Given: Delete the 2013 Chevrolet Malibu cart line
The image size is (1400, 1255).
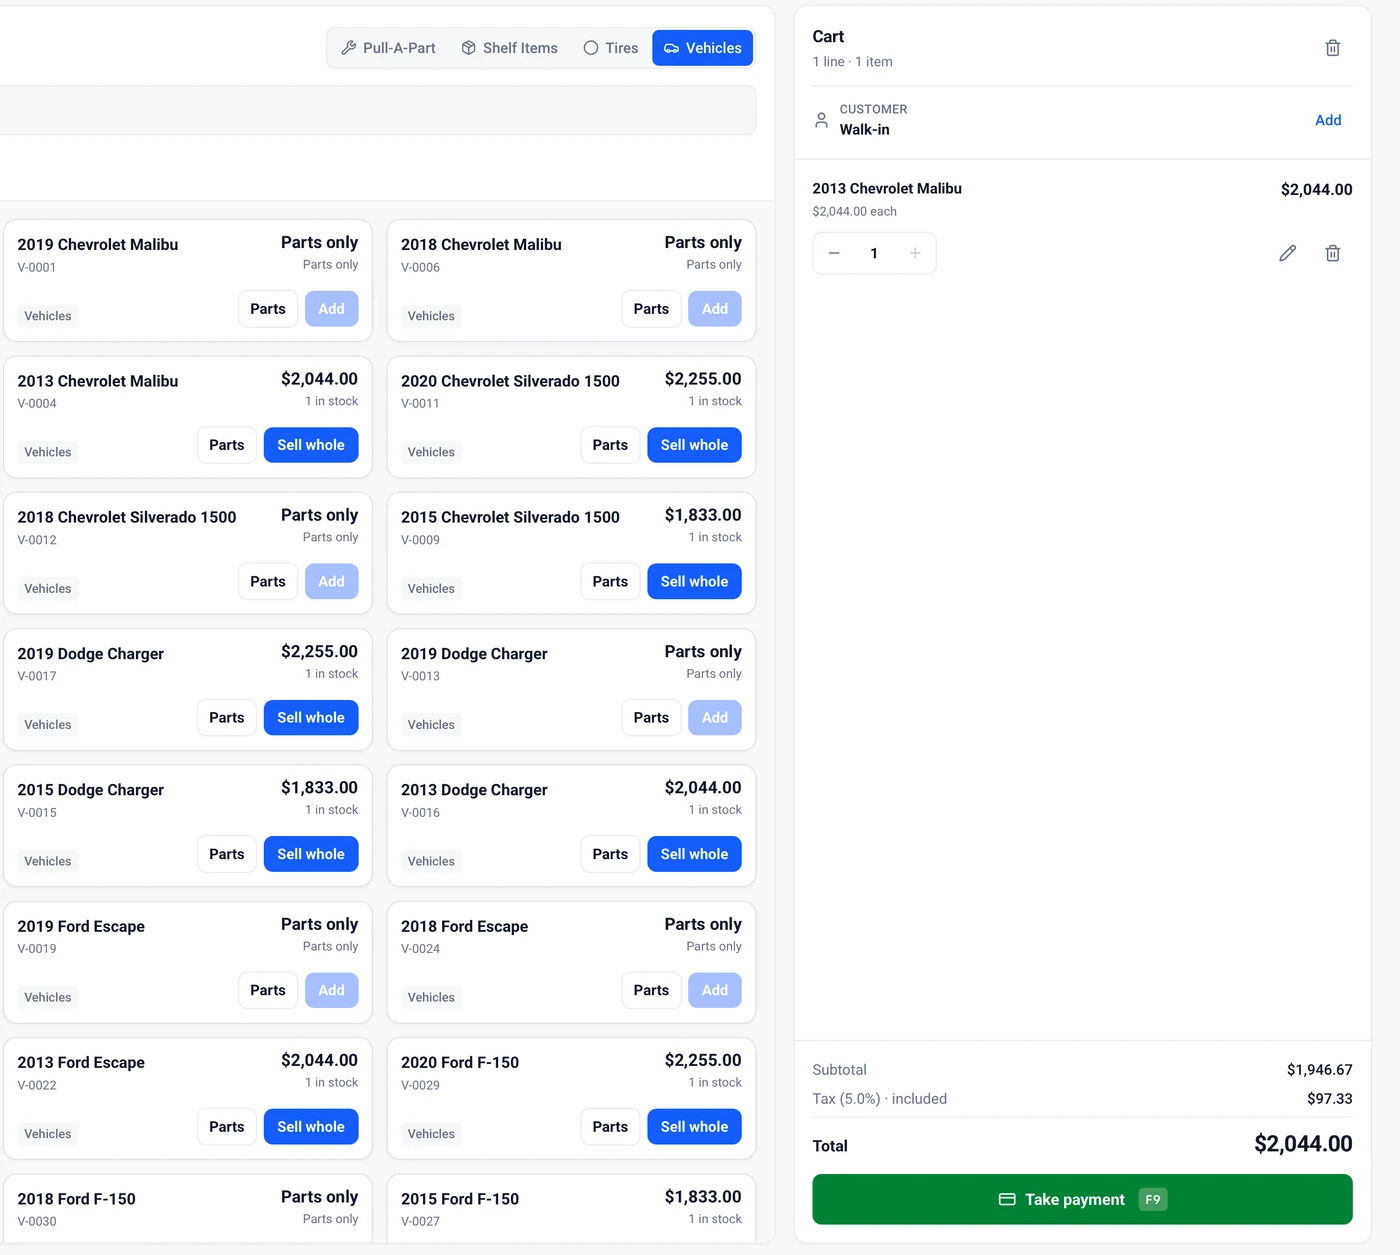Looking at the screenshot, I should pyautogui.click(x=1332, y=253).
